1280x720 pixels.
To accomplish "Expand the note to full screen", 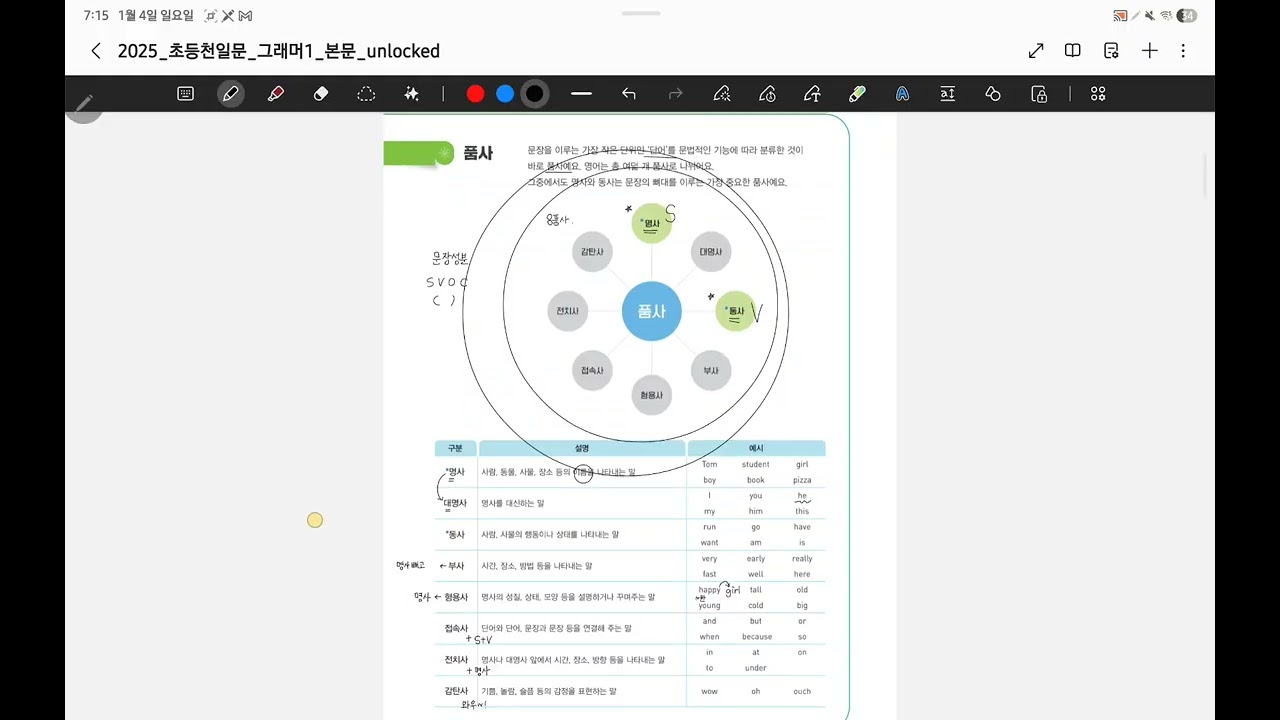I will (x=1036, y=51).
